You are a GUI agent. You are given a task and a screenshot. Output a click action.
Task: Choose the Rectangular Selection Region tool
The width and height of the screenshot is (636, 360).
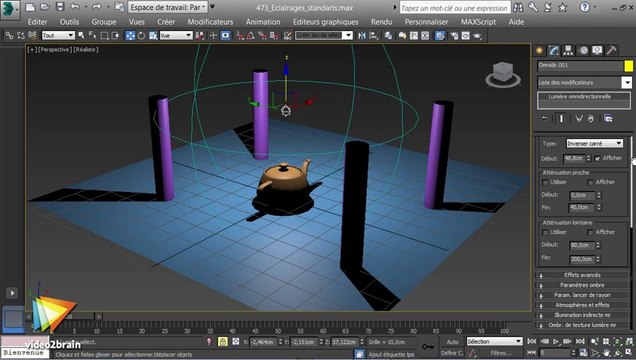(x=104, y=36)
